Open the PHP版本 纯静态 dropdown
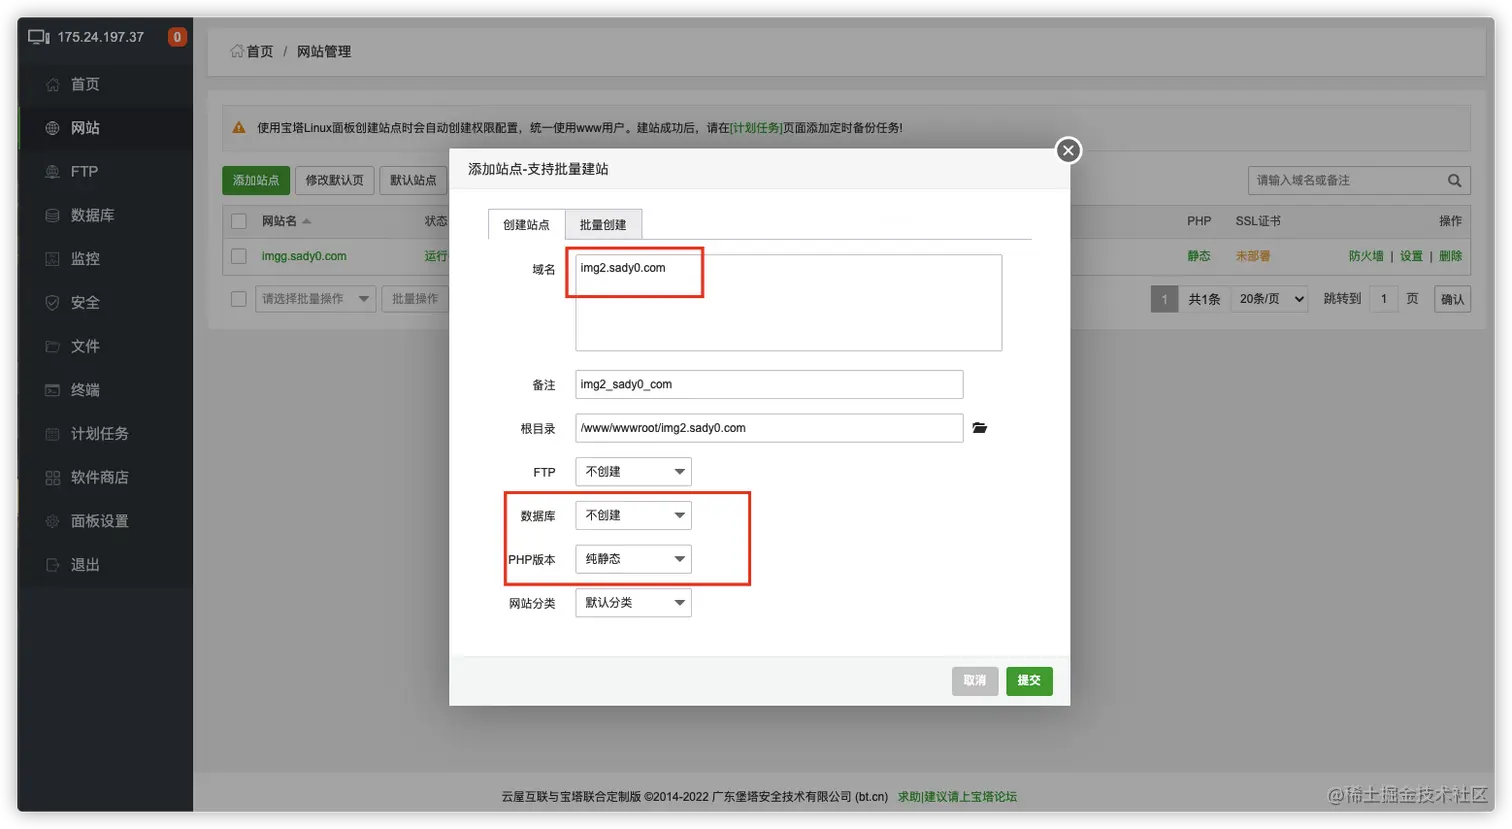 click(633, 559)
